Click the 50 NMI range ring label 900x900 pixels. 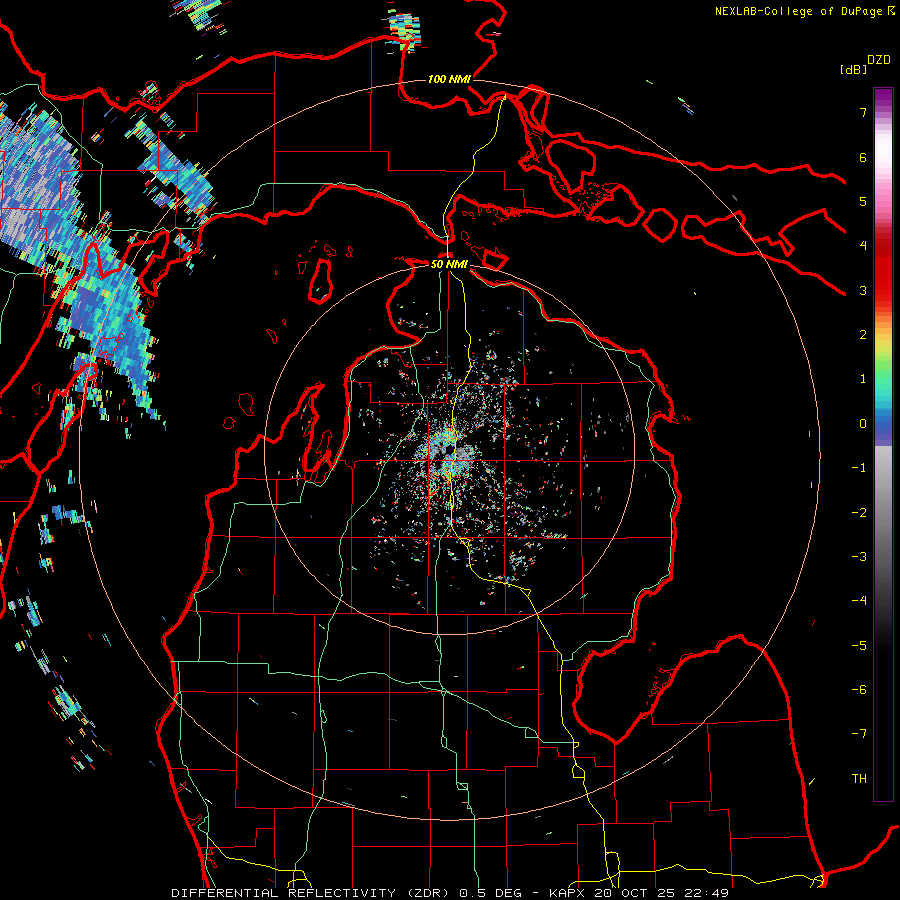(x=449, y=264)
